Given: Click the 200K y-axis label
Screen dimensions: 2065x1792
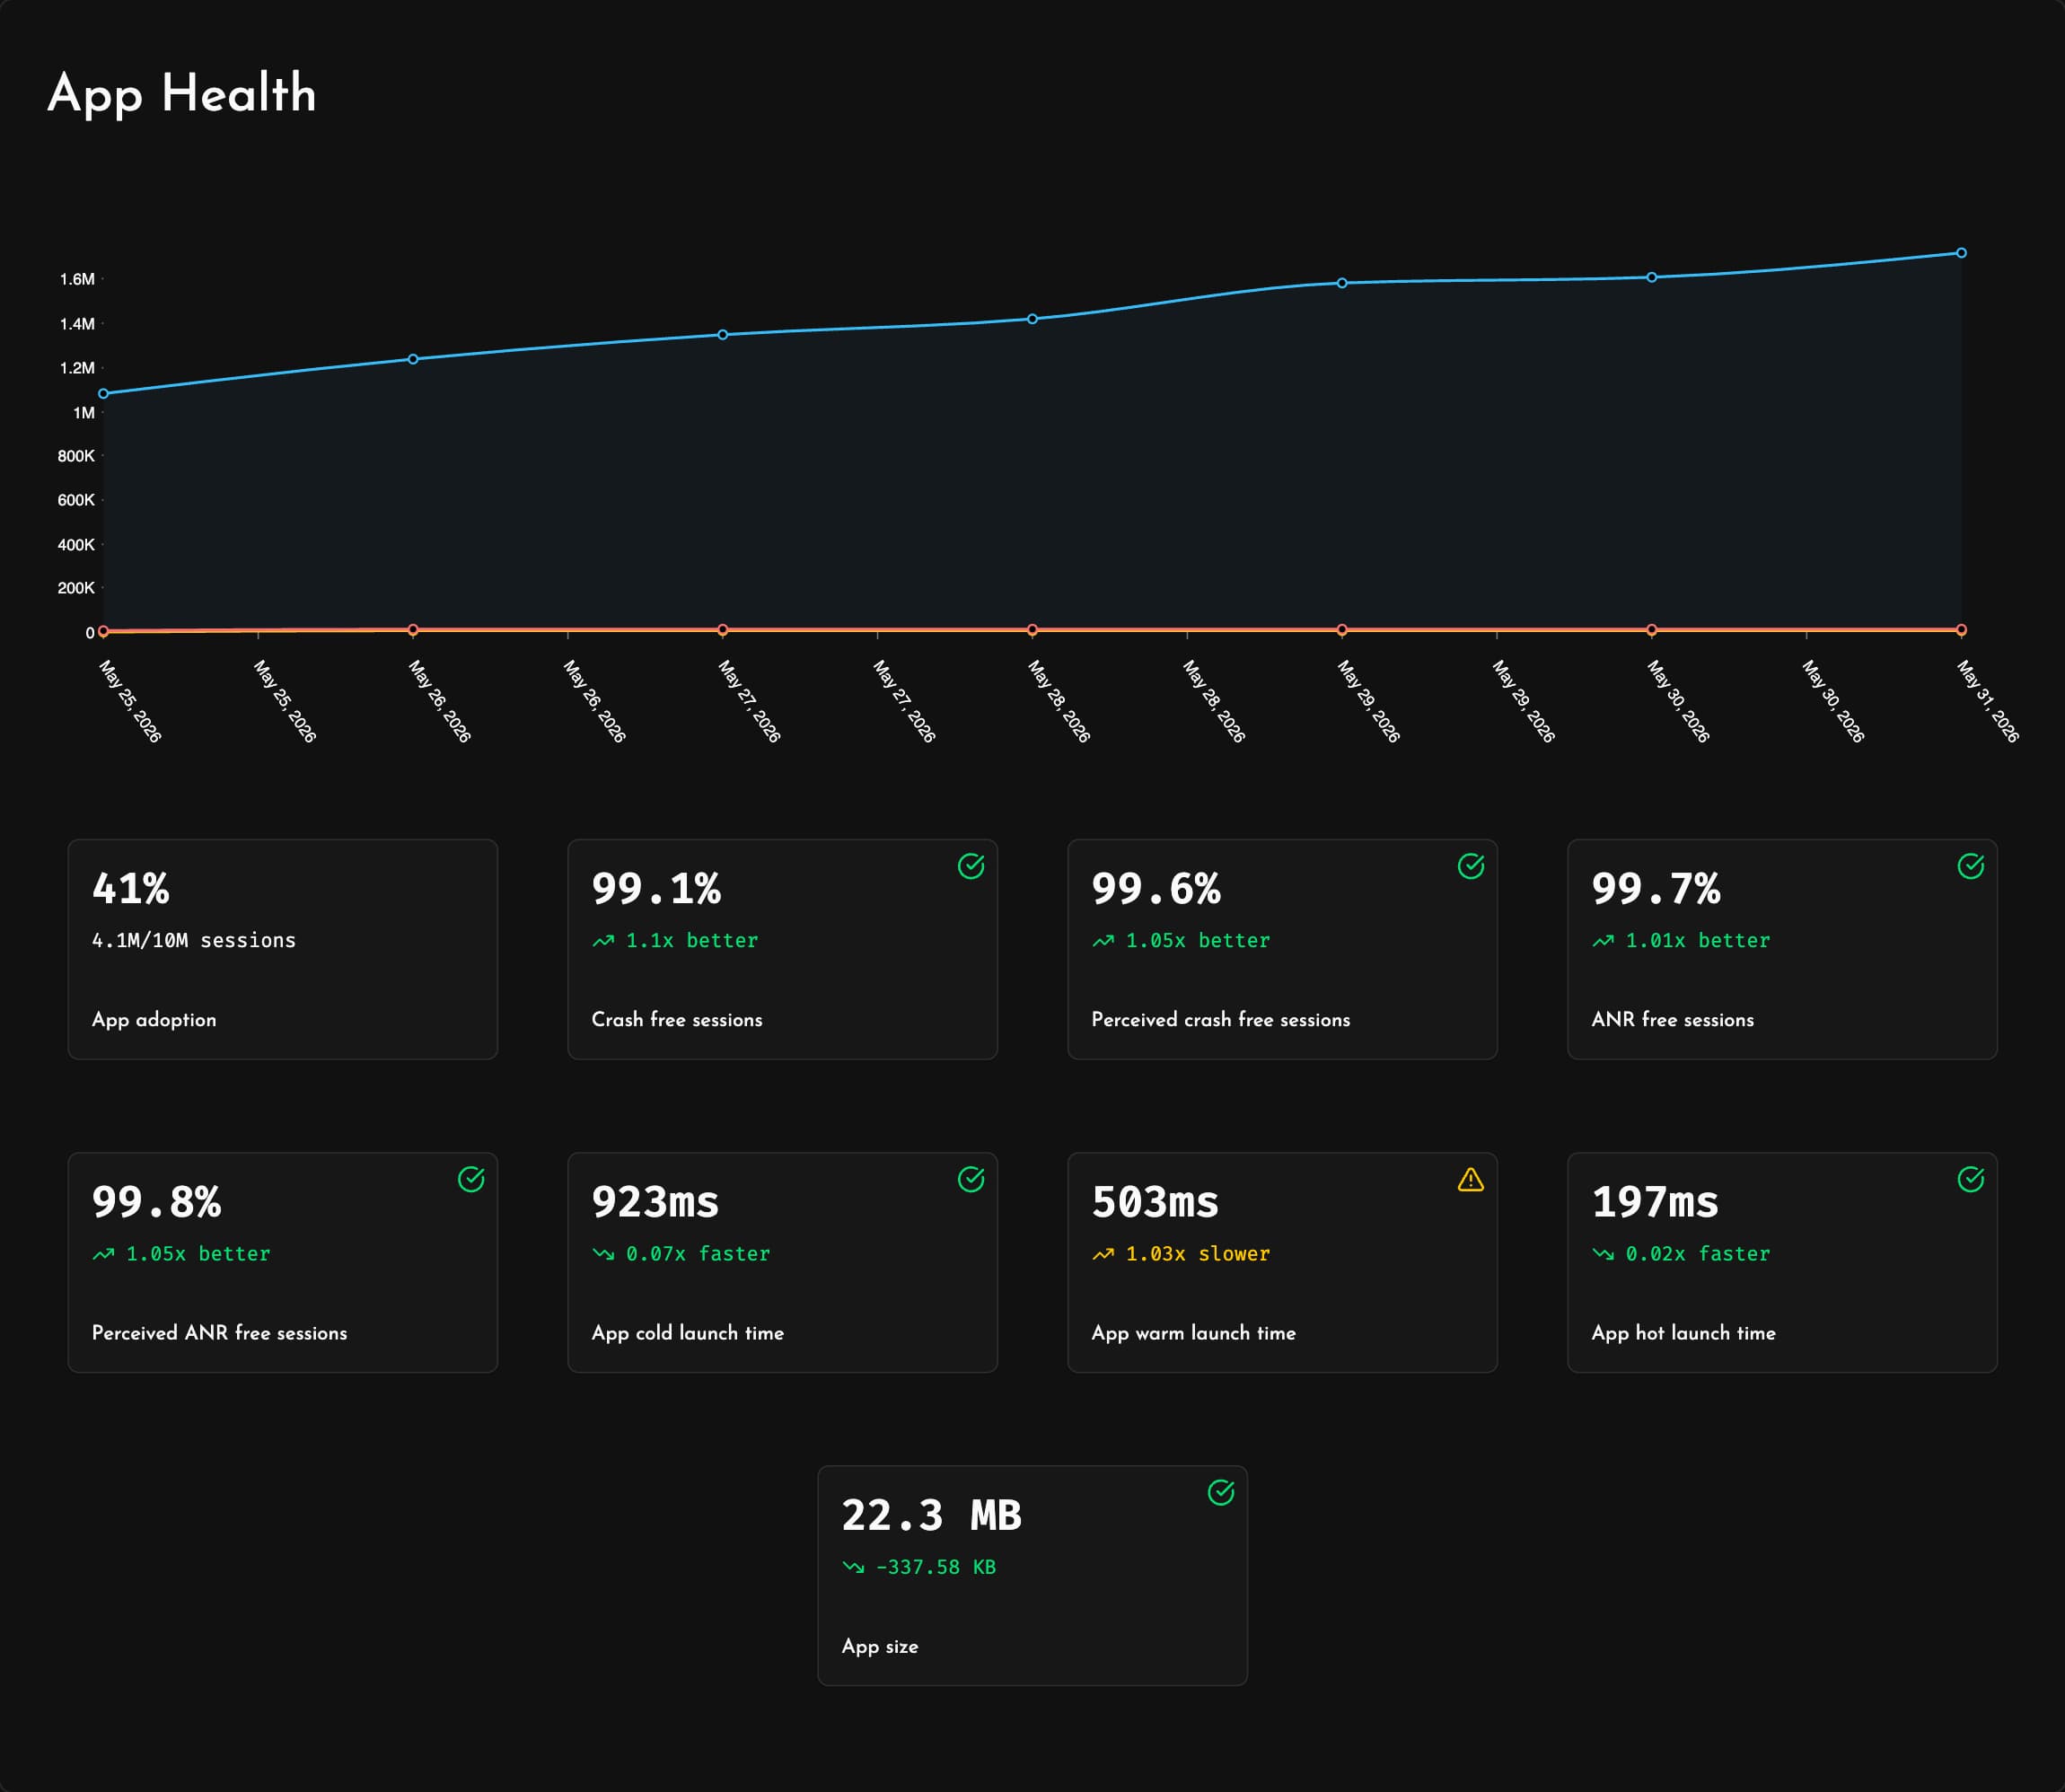Looking at the screenshot, I should coord(76,588).
